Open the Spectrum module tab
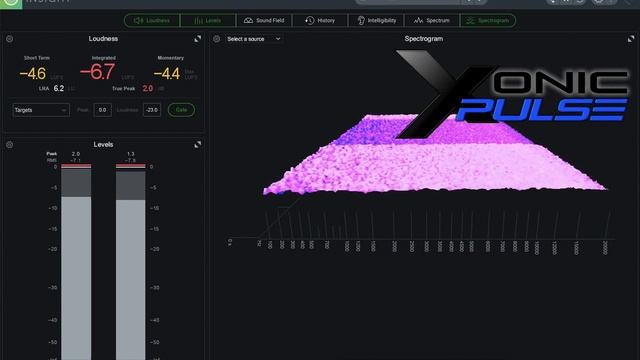The width and height of the screenshot is (640, 360). tap(432, 20)
